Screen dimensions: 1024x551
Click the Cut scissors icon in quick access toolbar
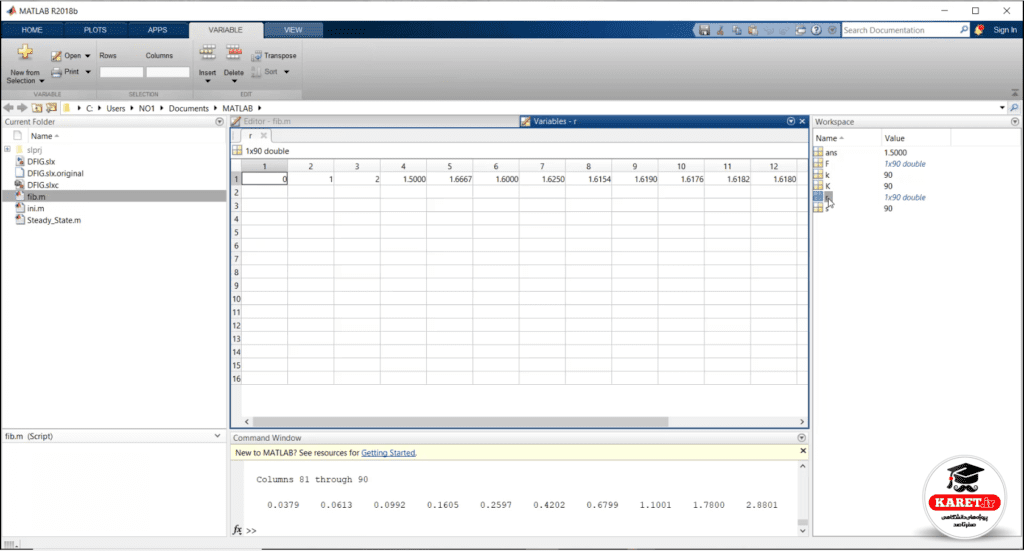pyautogui.click(x=720, y=30)
